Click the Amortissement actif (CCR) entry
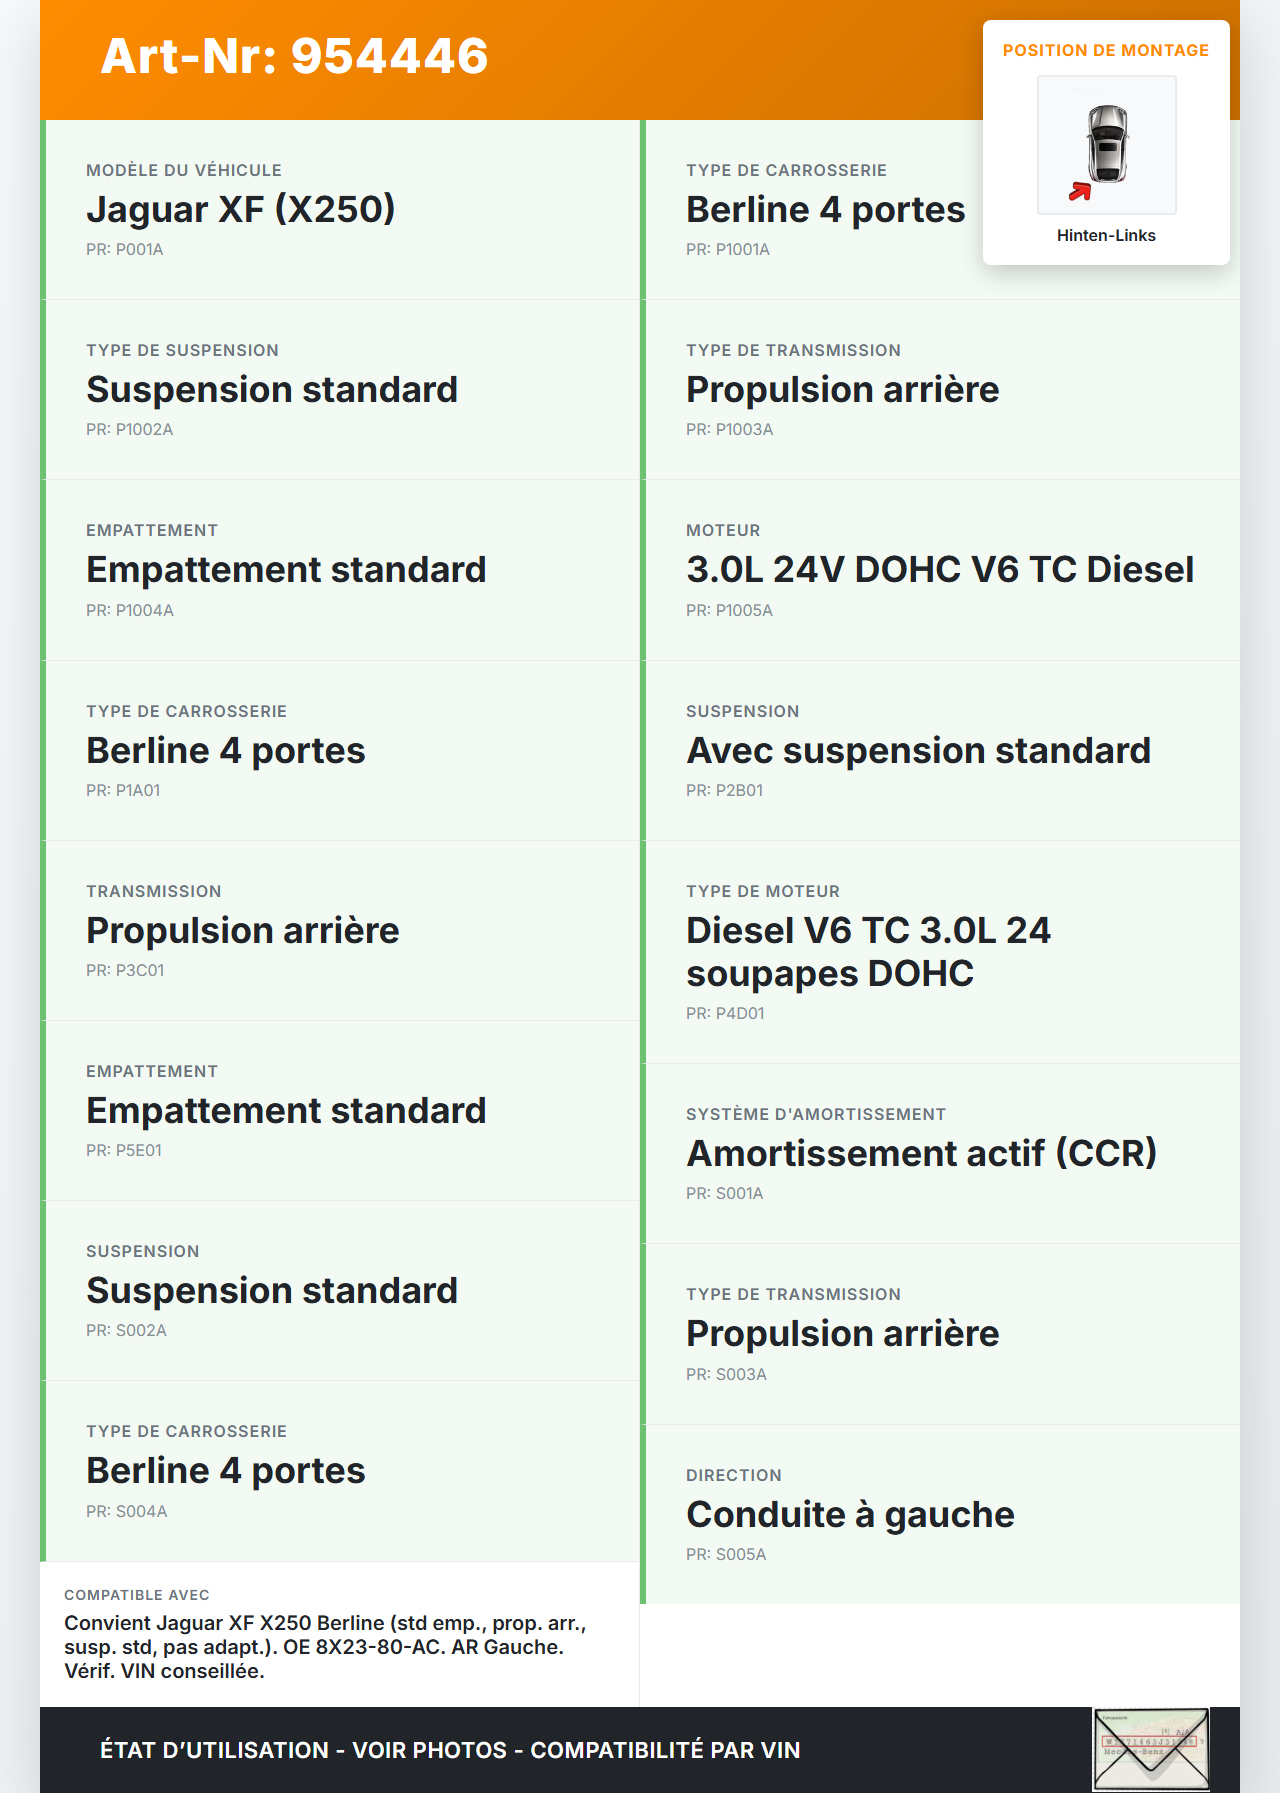Image resolution: width=1280 pixels, height=1793 pixels. pyautogui.click(x=921, y=1153)
